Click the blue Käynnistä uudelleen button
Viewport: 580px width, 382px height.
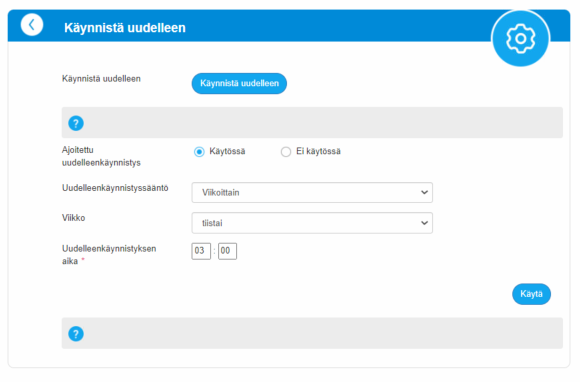click(239, 84)
